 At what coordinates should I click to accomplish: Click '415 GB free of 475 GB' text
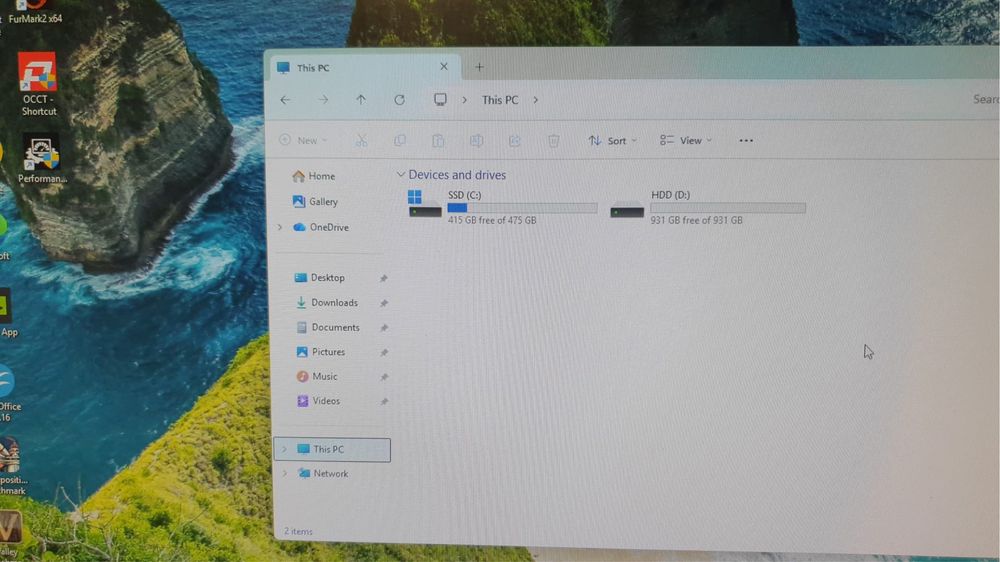[x=492, y=220]
